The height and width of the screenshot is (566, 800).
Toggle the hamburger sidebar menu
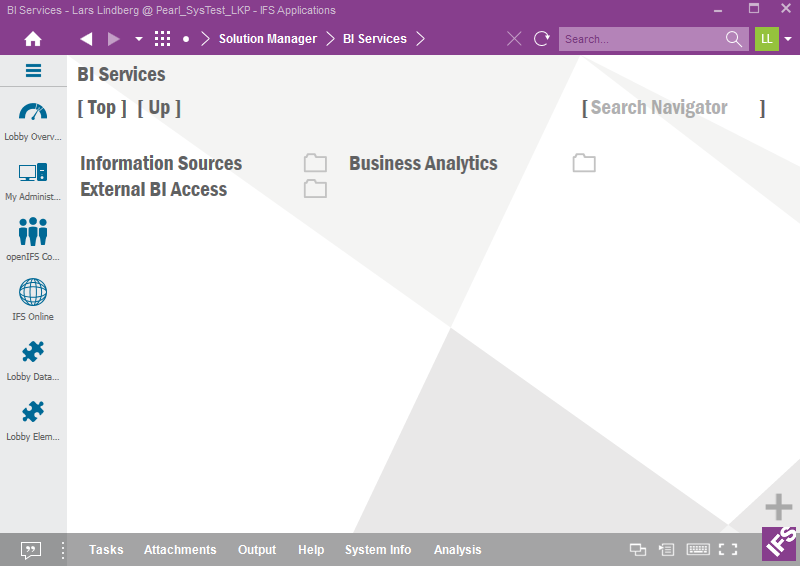[x=33, y=70]
